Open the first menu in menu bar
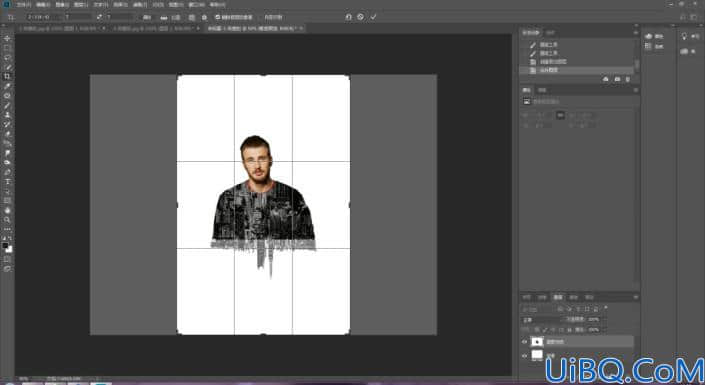Viewport: 705px width, 385px height. click(x=23, y=4)
